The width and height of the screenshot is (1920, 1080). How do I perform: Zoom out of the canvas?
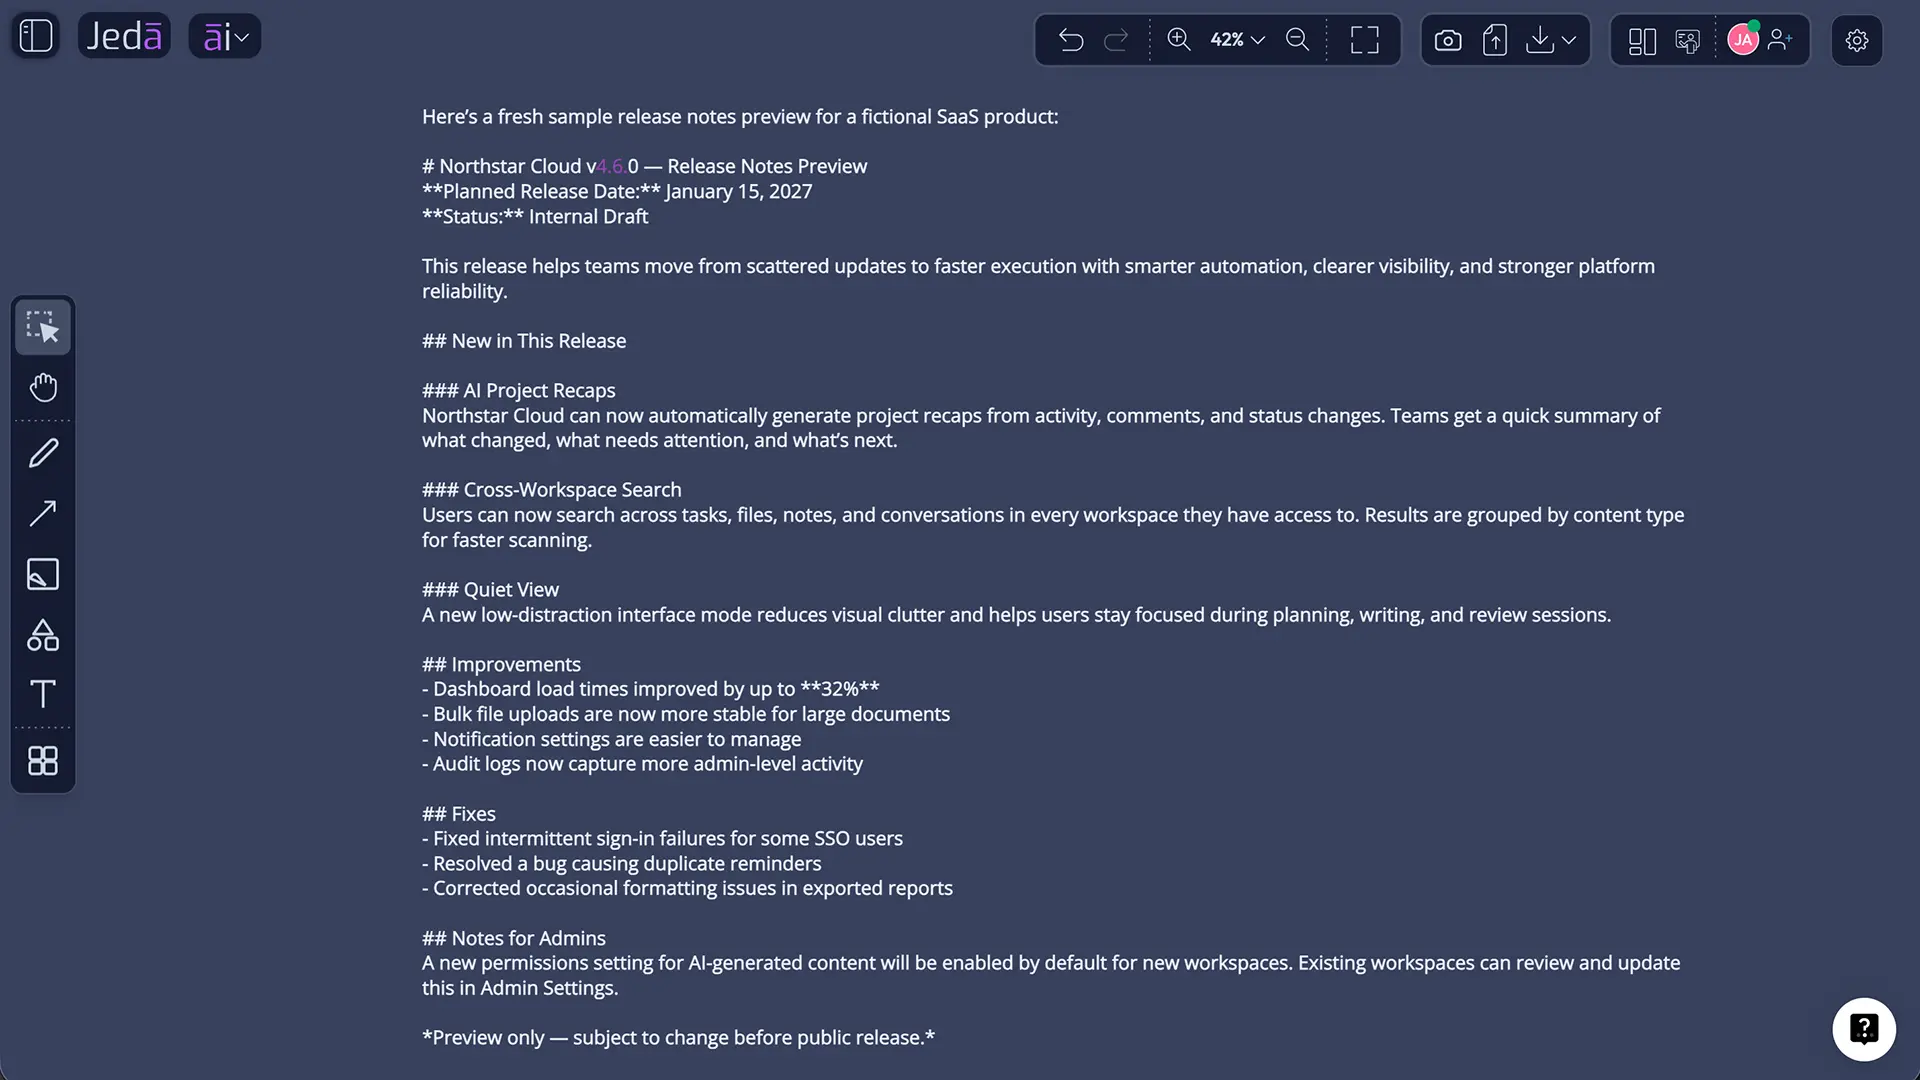[x=1297, y=39]
